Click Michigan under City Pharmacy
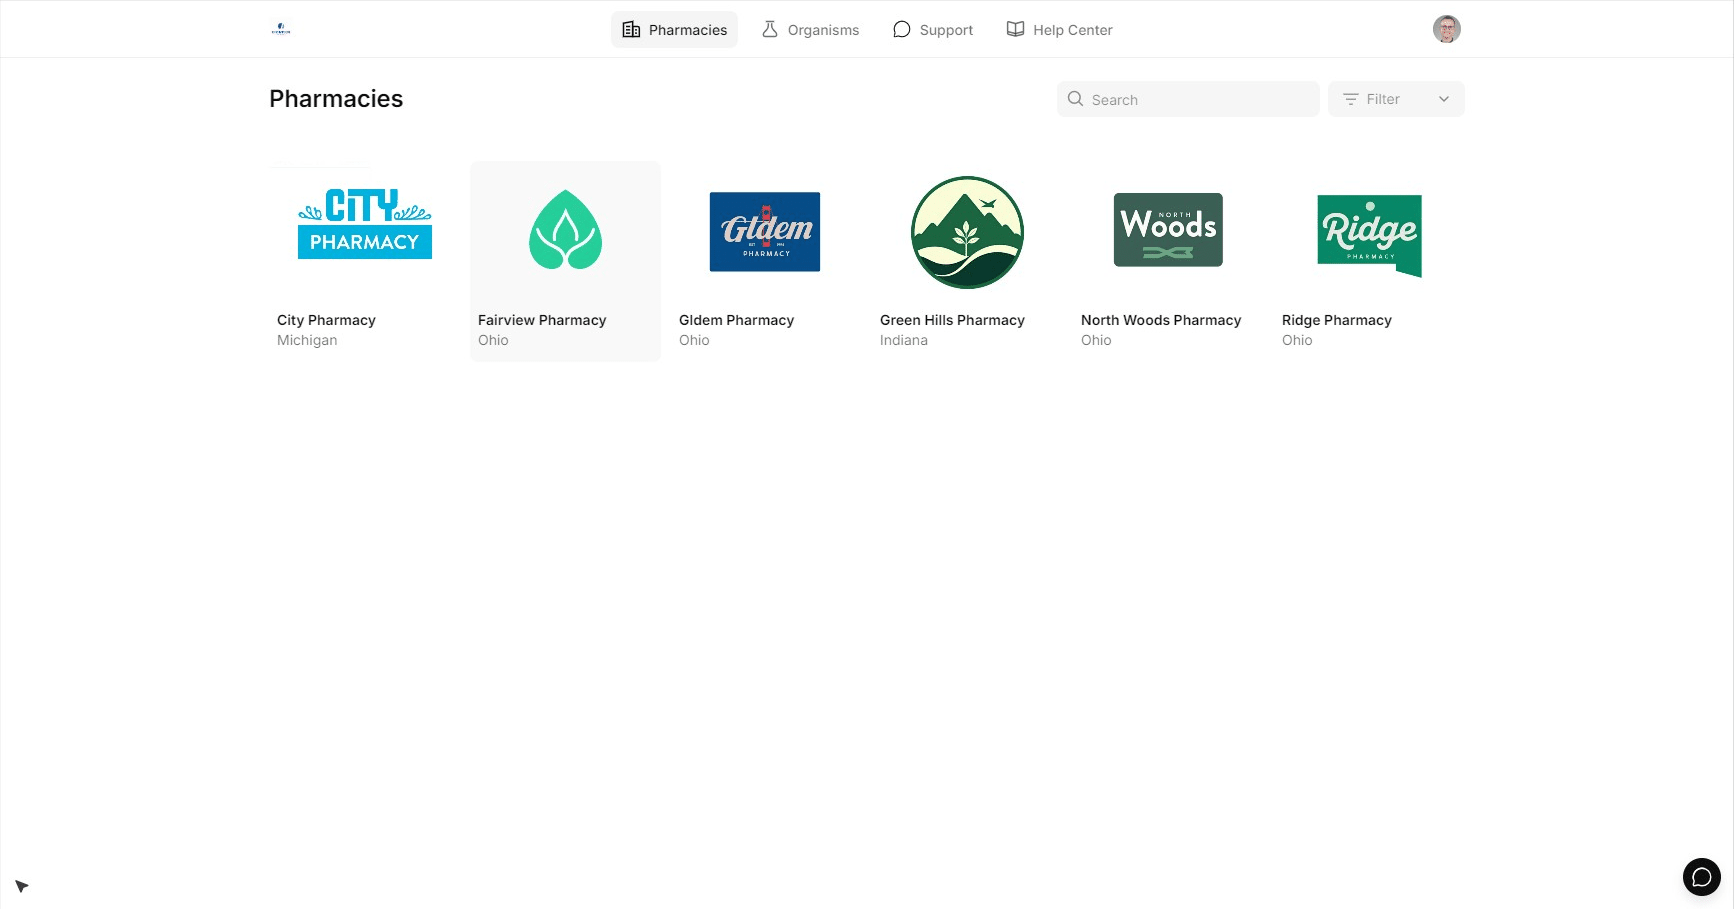This screenshot has height=909, width=1734. pos(307,340)
